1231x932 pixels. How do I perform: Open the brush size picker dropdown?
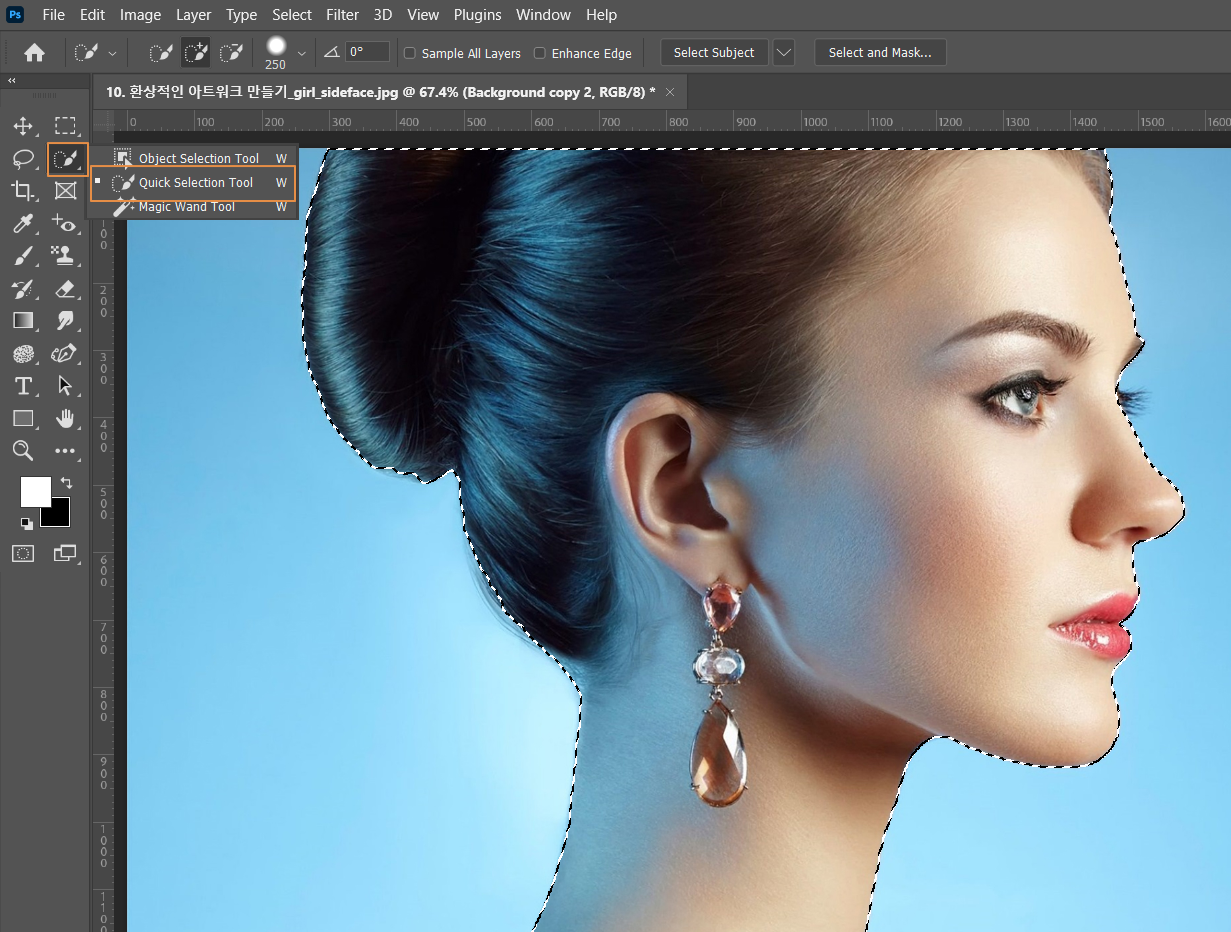coord(301,53)
